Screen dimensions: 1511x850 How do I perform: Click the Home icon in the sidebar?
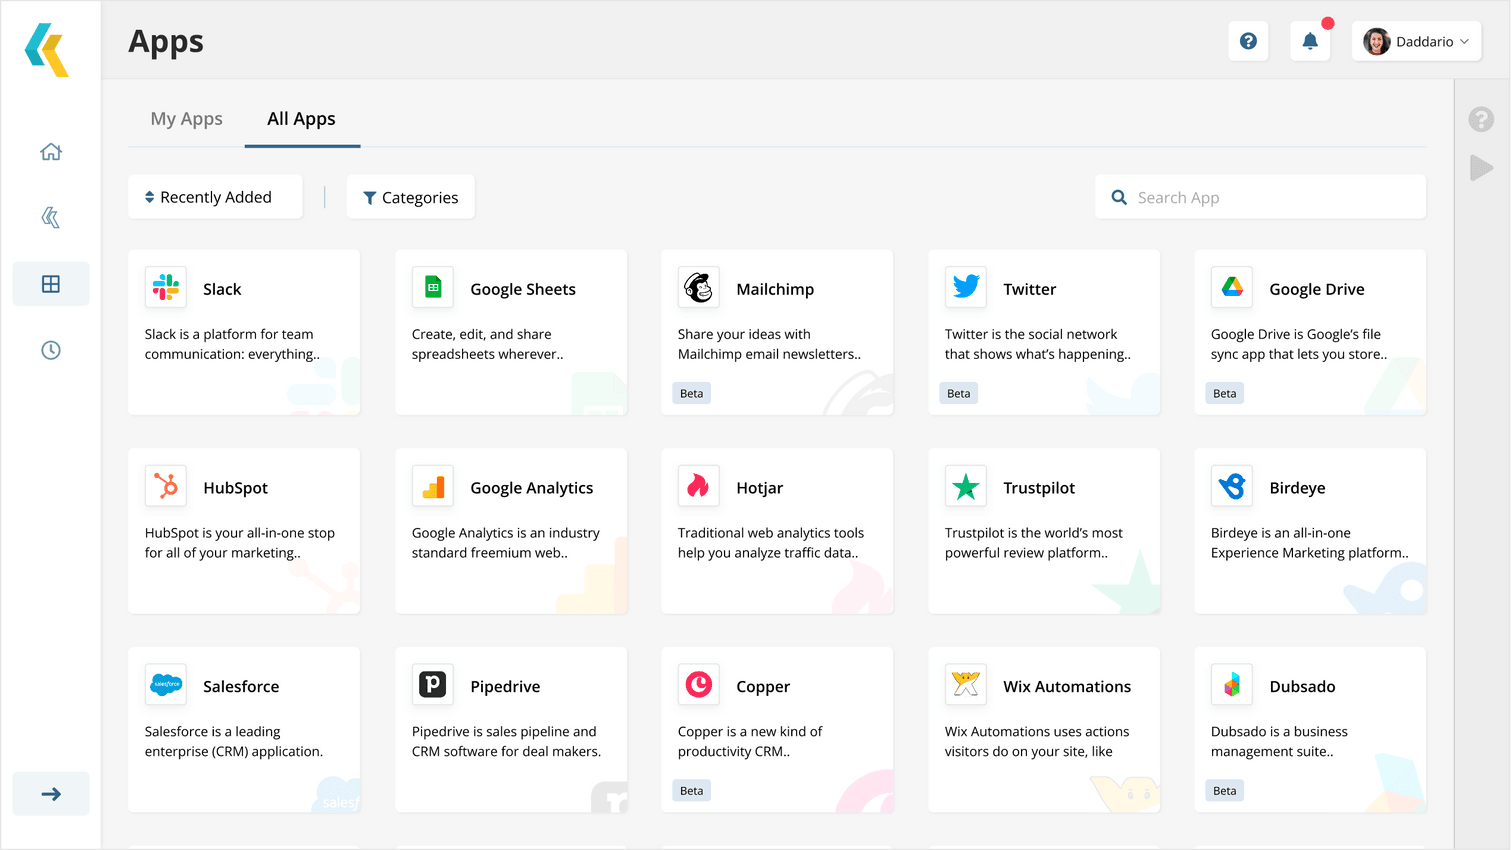(50, 151)
